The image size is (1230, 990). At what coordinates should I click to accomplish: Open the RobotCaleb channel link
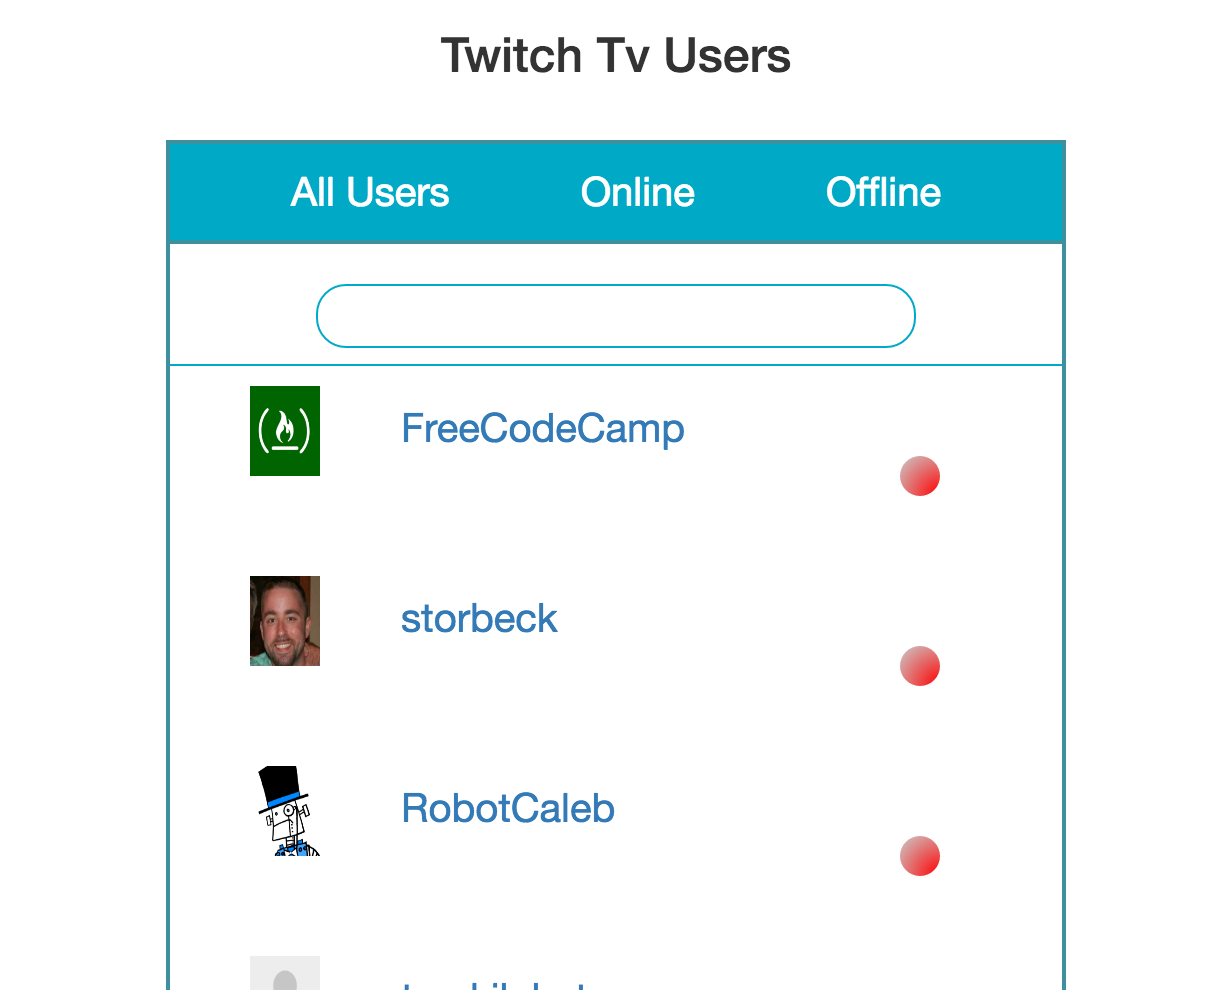click(508, 809)
